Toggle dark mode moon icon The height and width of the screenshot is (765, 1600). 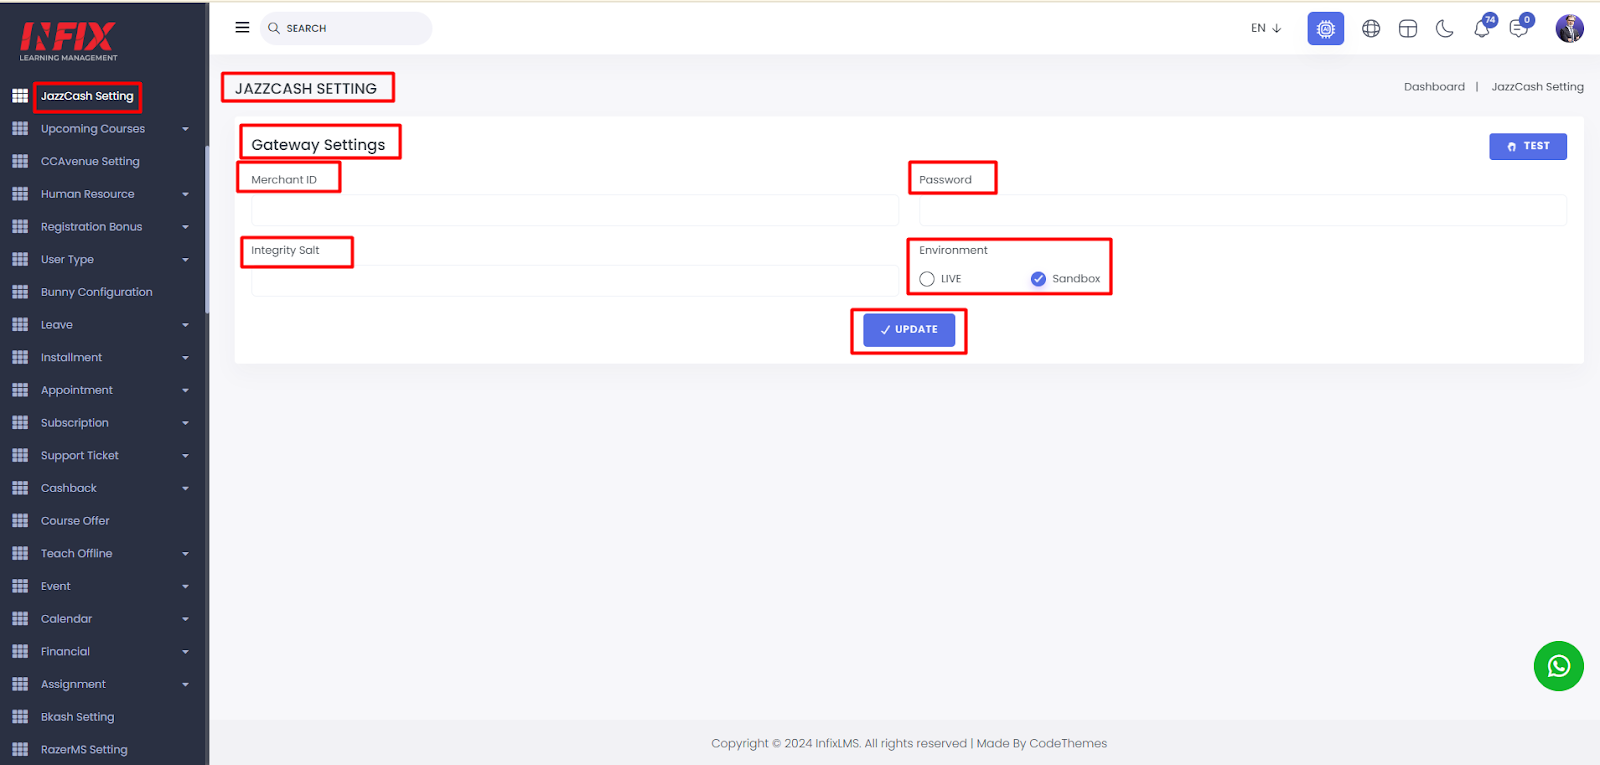[1445, 29]
